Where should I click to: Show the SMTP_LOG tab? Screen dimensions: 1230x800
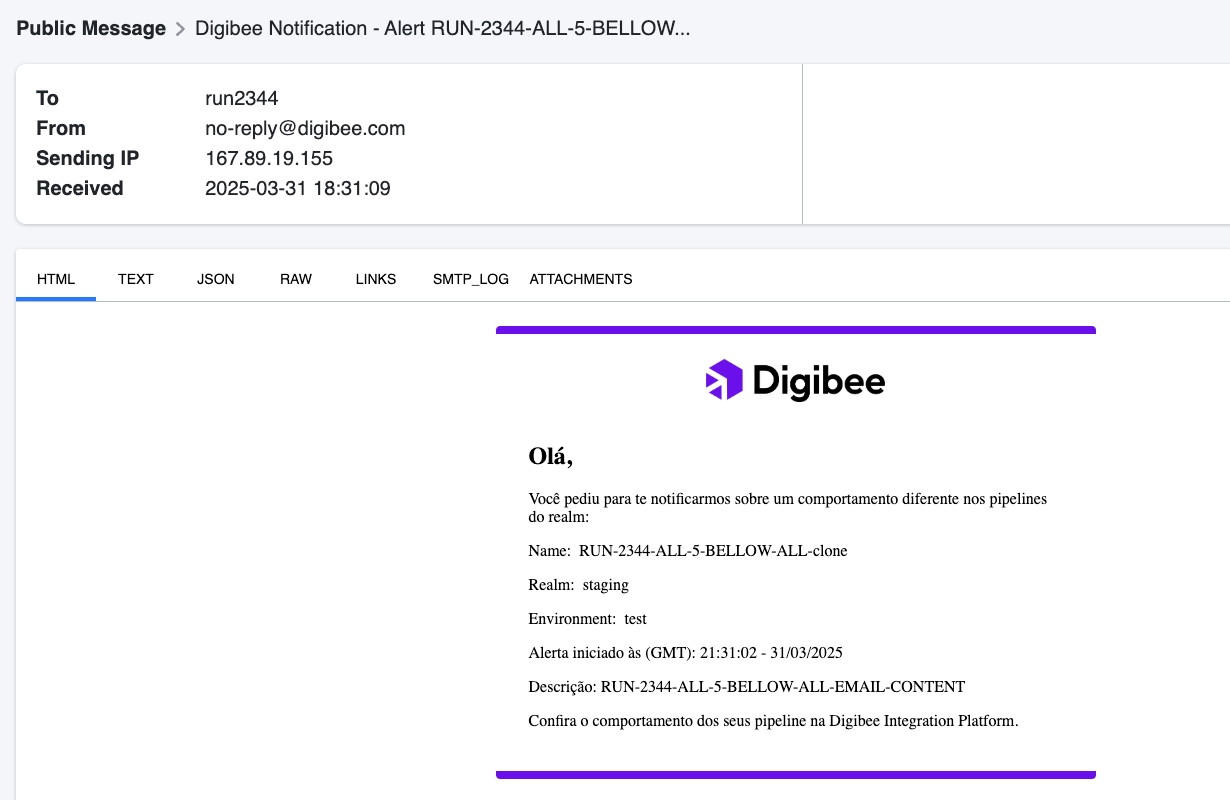pyautogui.click(x=471, y=279)
